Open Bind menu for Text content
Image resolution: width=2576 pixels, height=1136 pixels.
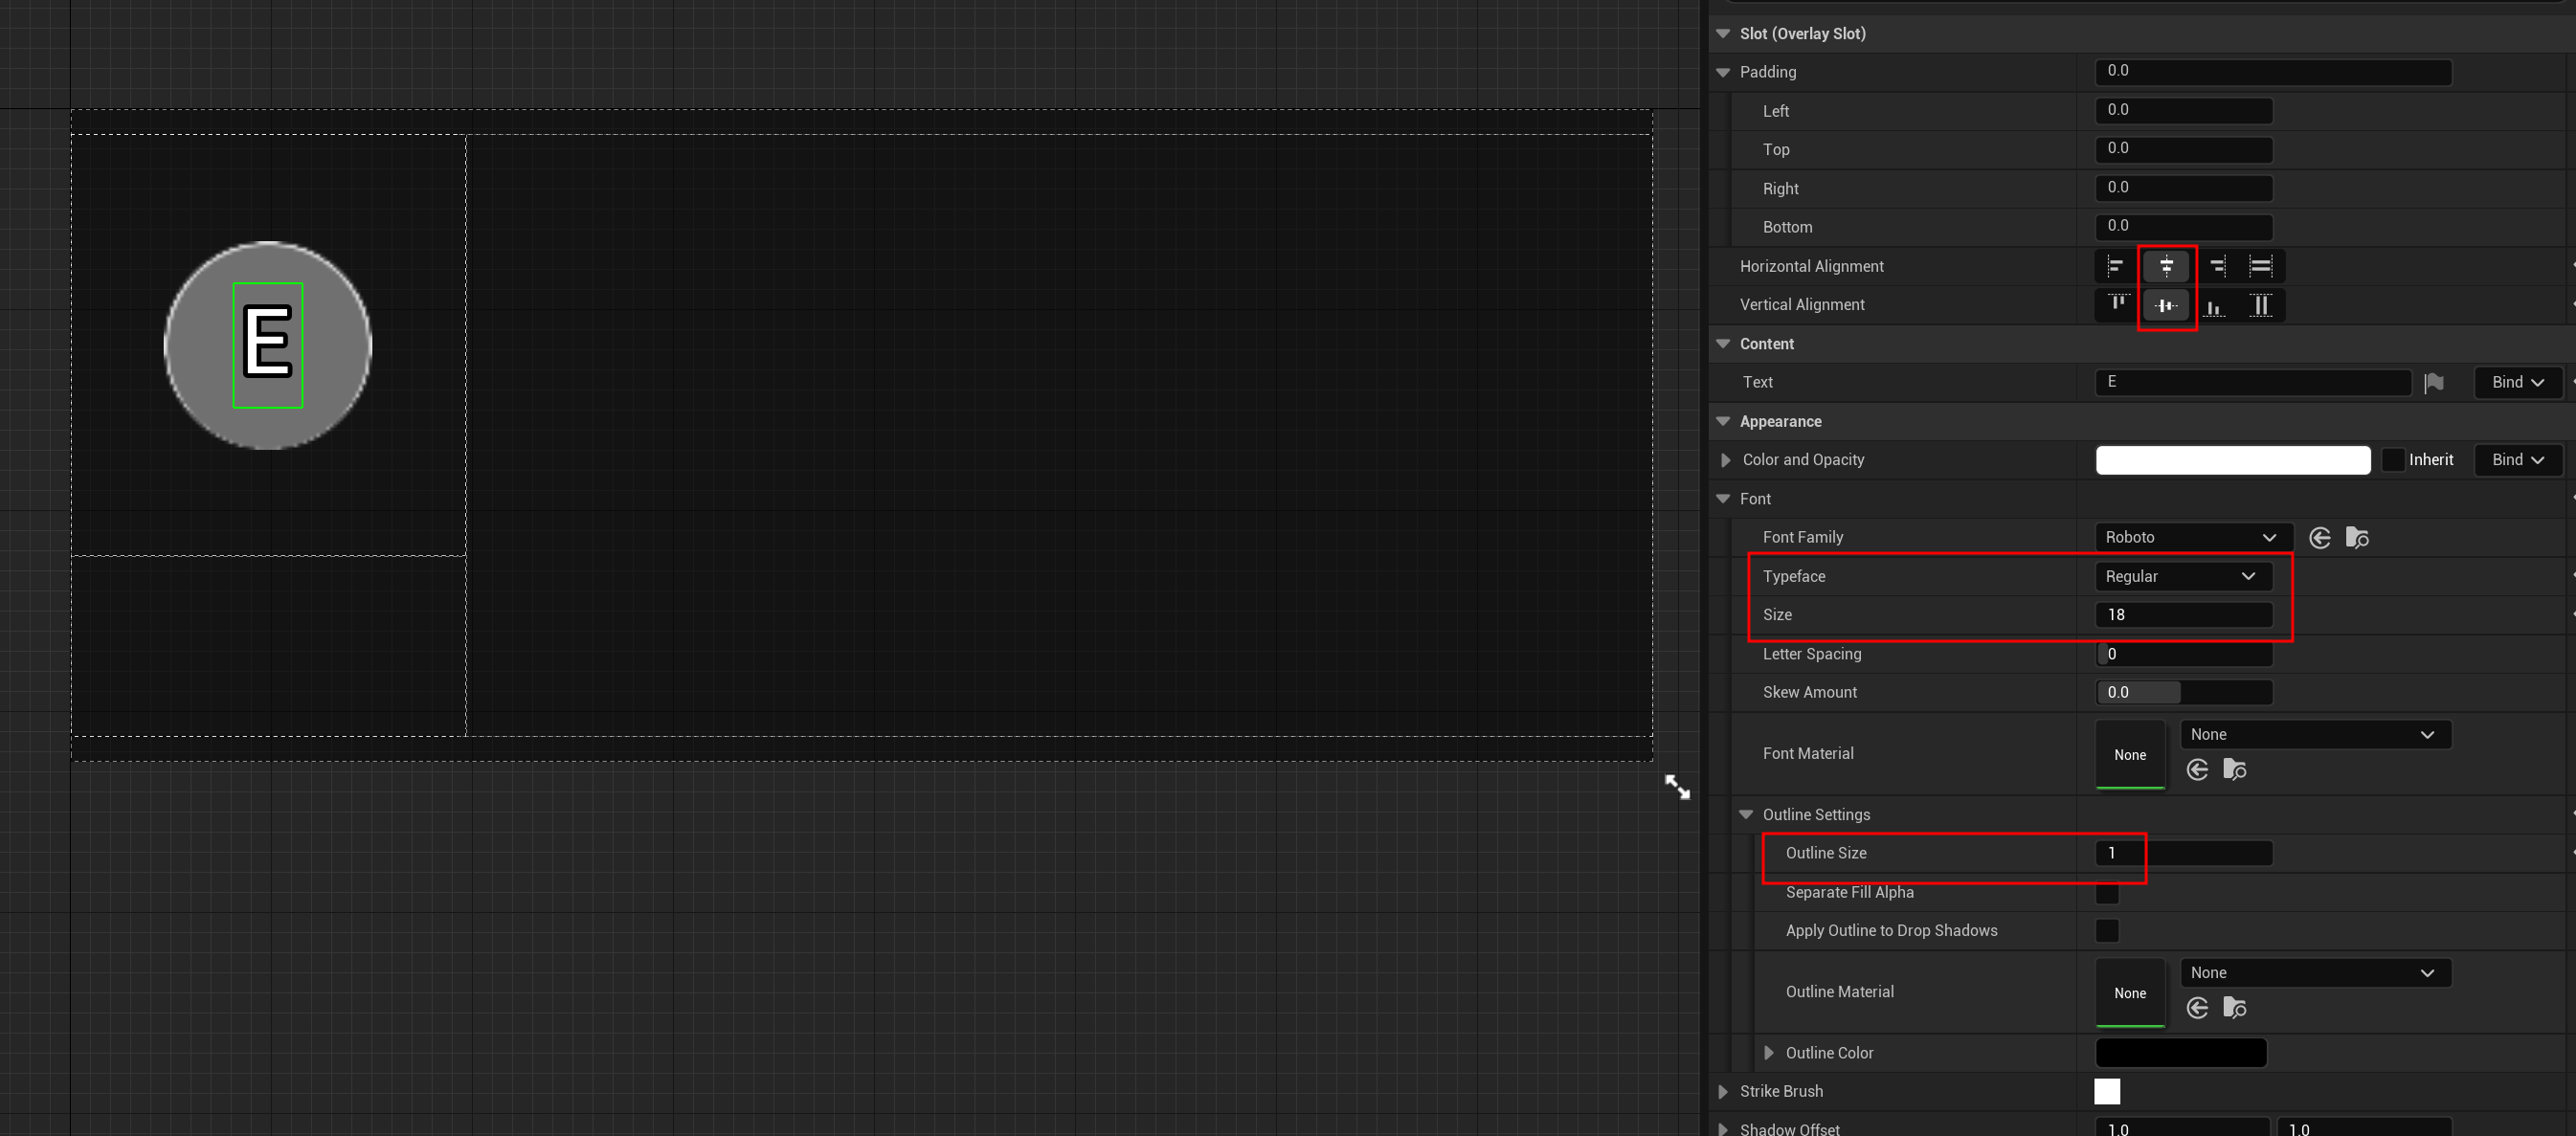[x=2517, y=383]
